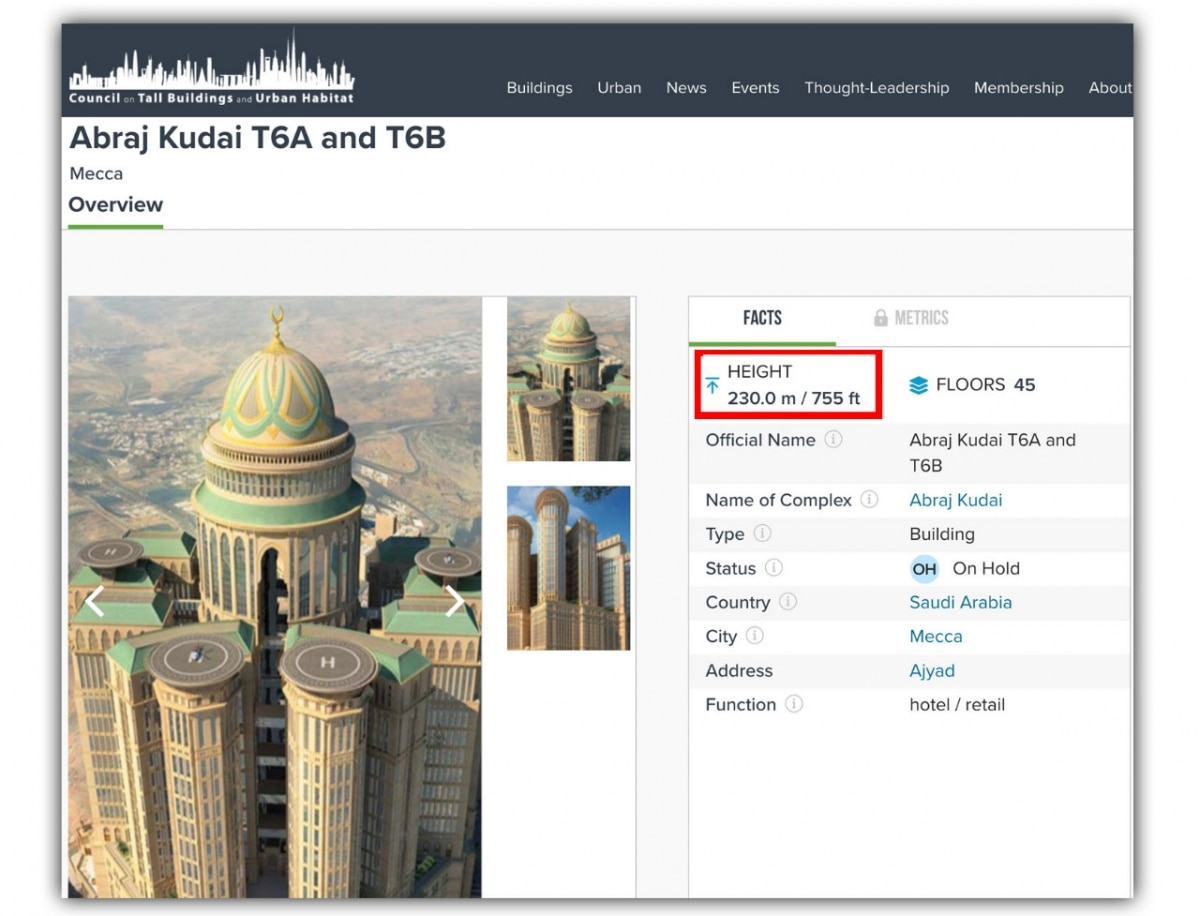The width and height of the screenshot is (1200, 916).
Task: Select the Overview tab
Action: [x=115, y=205]
